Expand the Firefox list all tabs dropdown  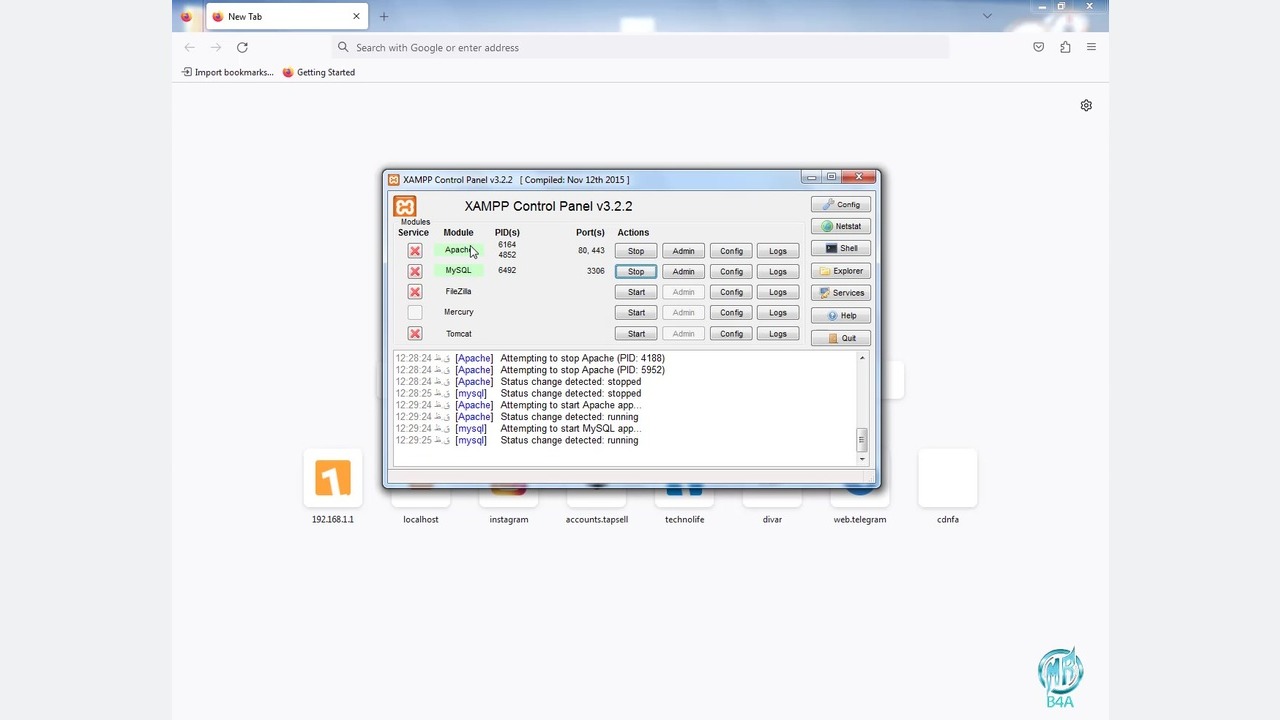[x=987, y=16]
